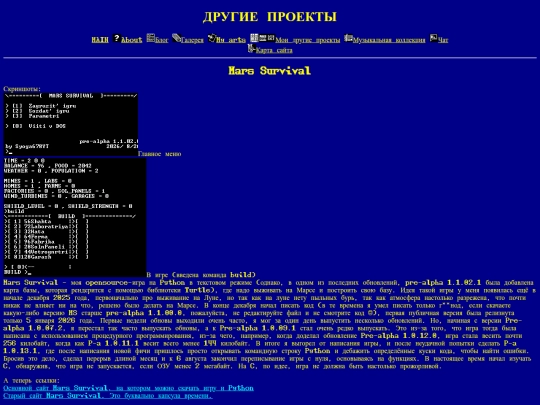
Task: Open the Блог navigation link
Action: [162, 40]
